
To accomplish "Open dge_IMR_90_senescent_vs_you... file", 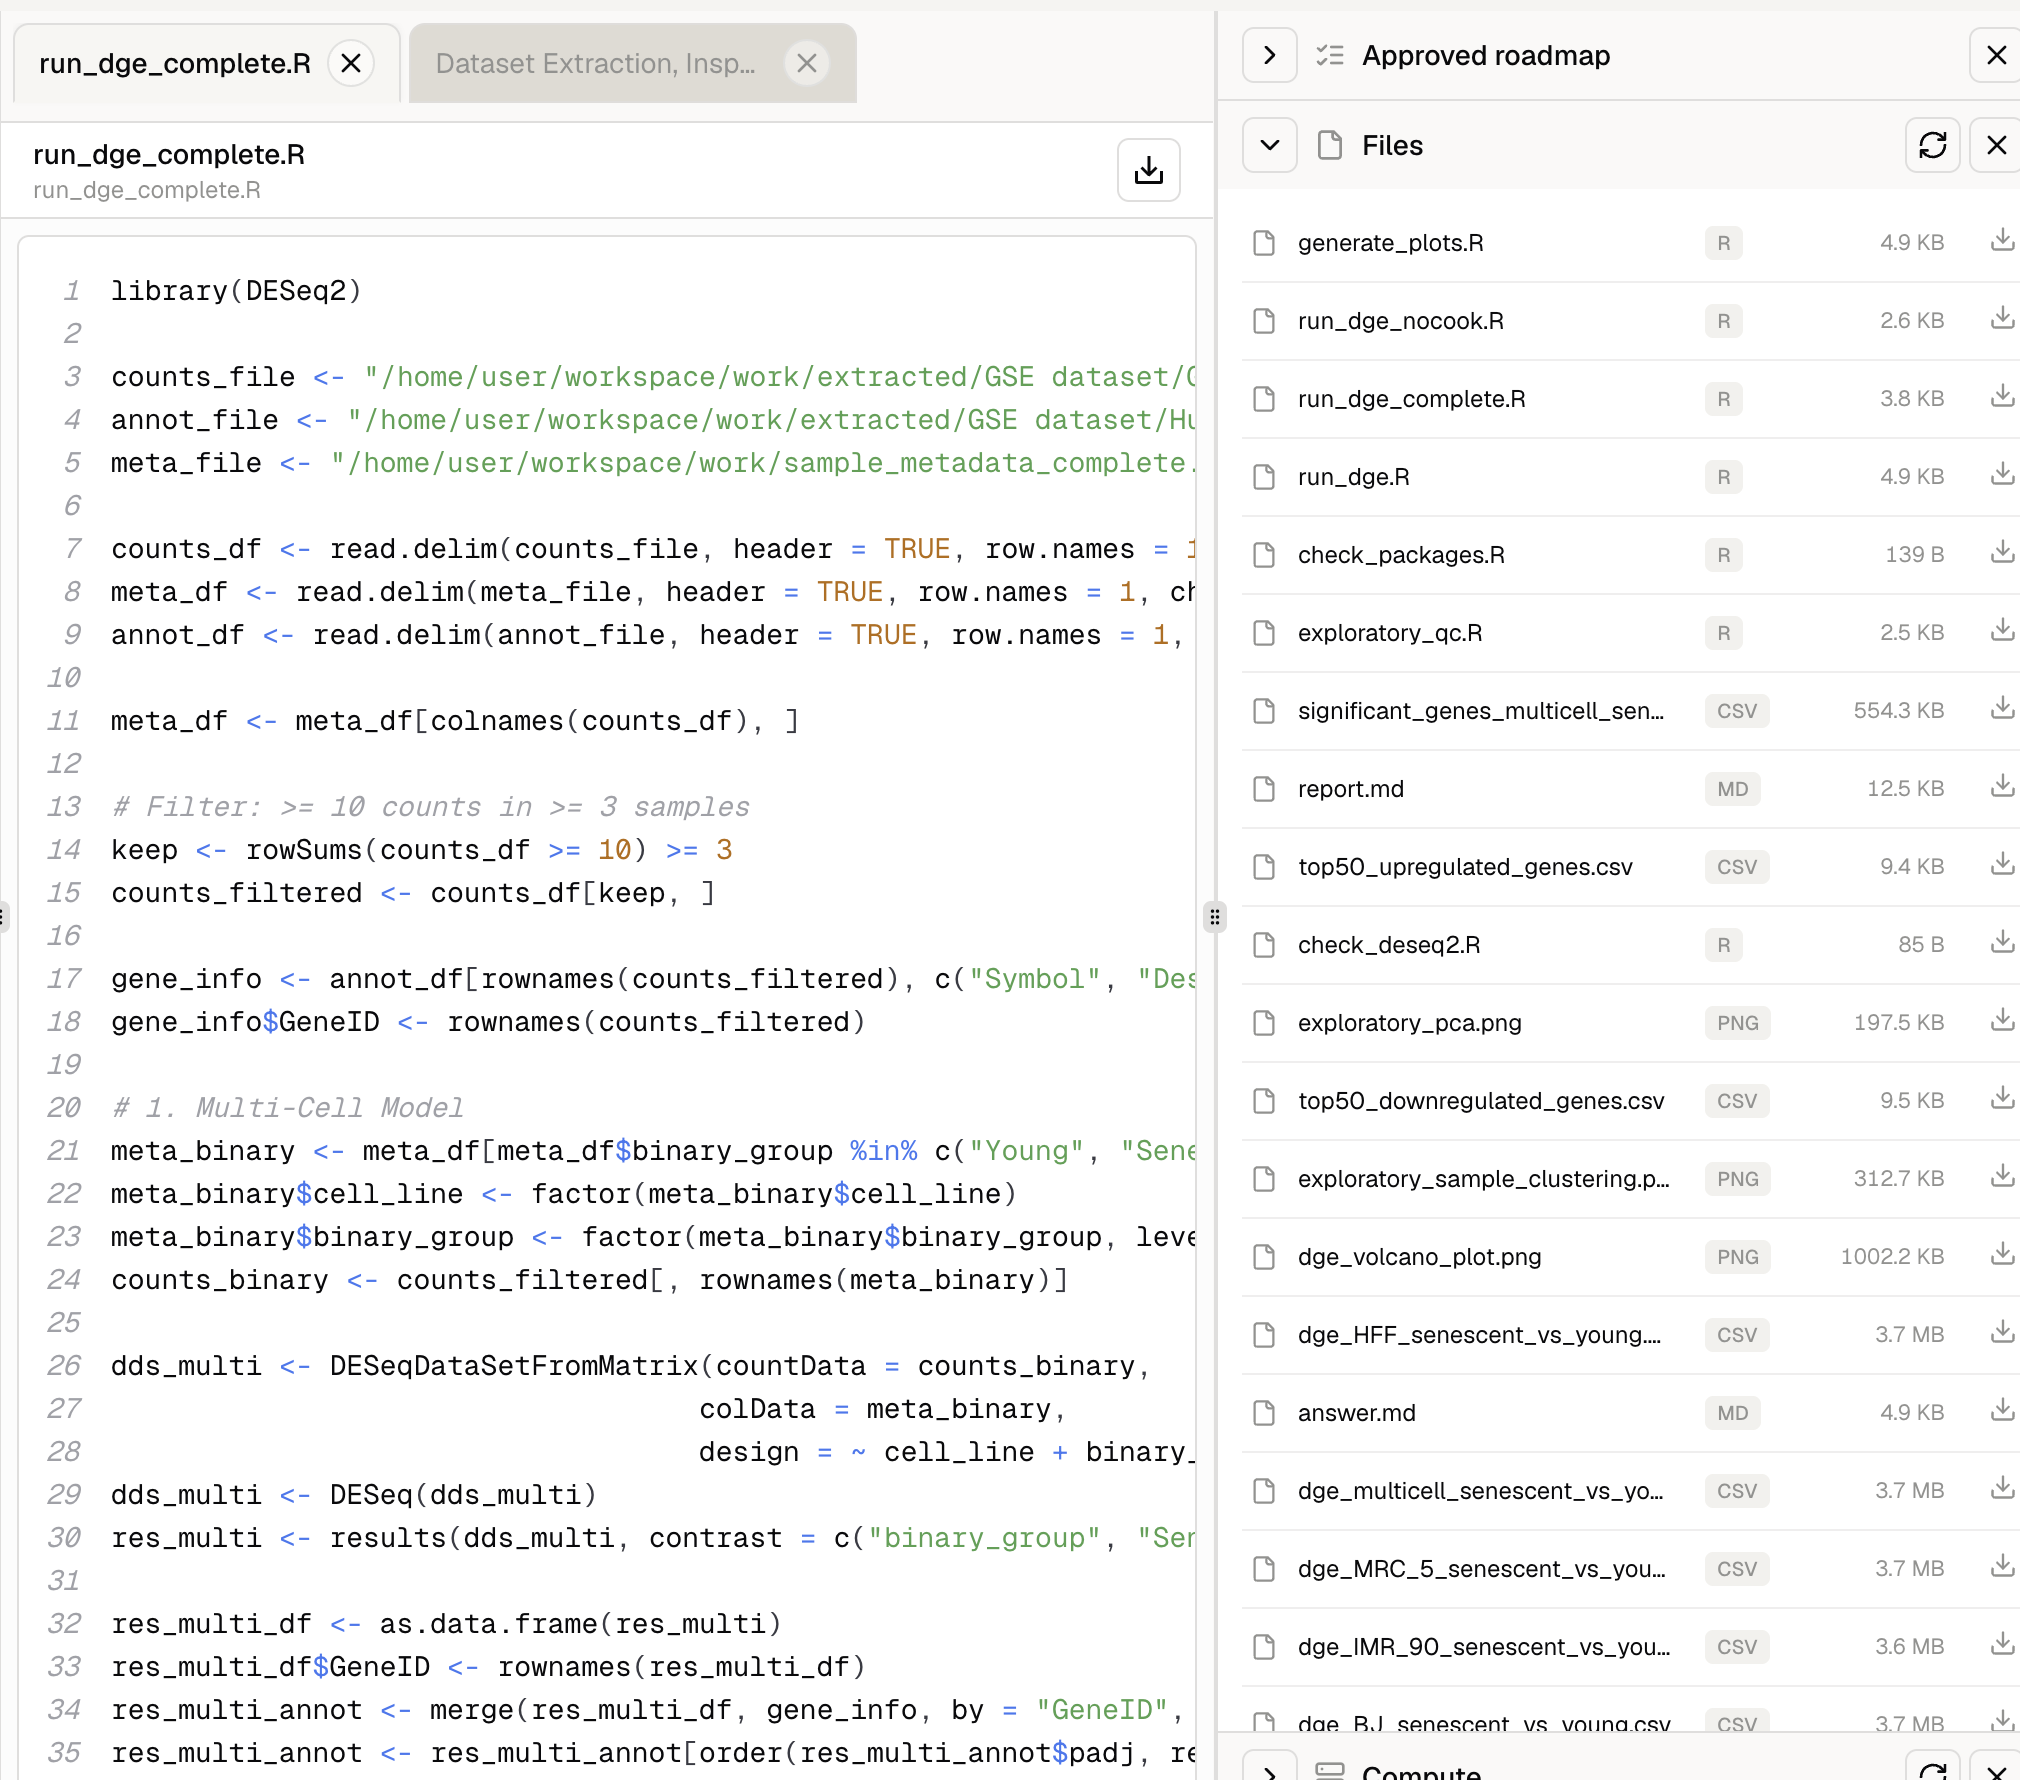I will pos(1484,1647).
